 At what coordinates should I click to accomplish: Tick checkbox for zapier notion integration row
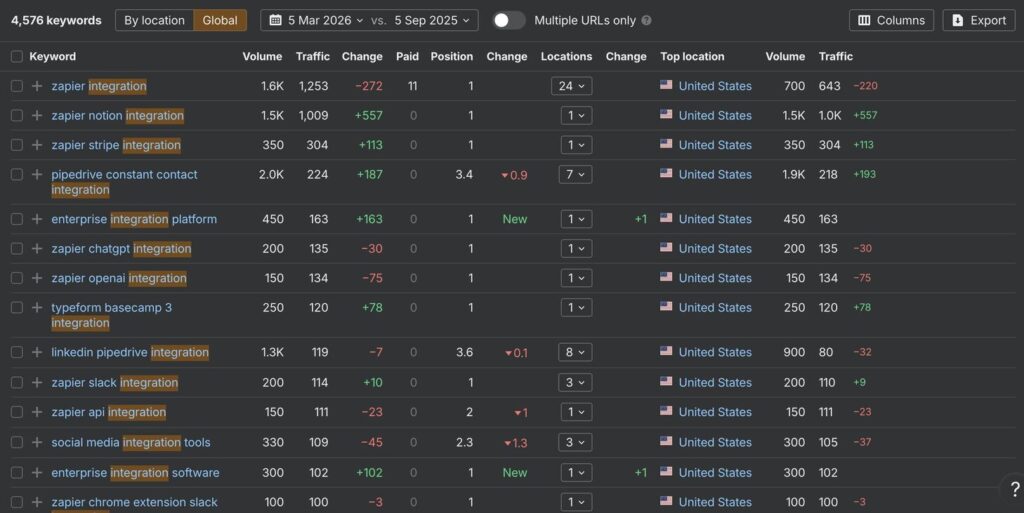(x=16, y=115)
